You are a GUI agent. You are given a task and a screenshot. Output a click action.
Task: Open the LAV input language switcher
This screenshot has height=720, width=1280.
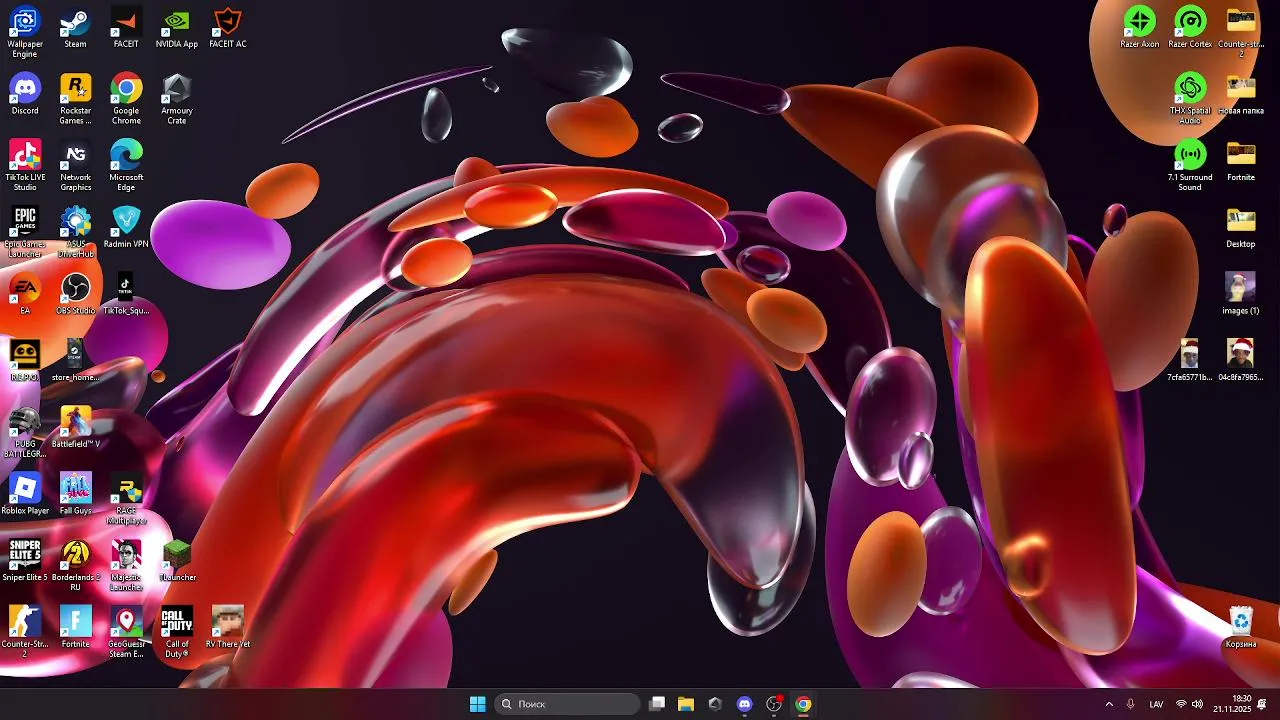coord(1156,704)
